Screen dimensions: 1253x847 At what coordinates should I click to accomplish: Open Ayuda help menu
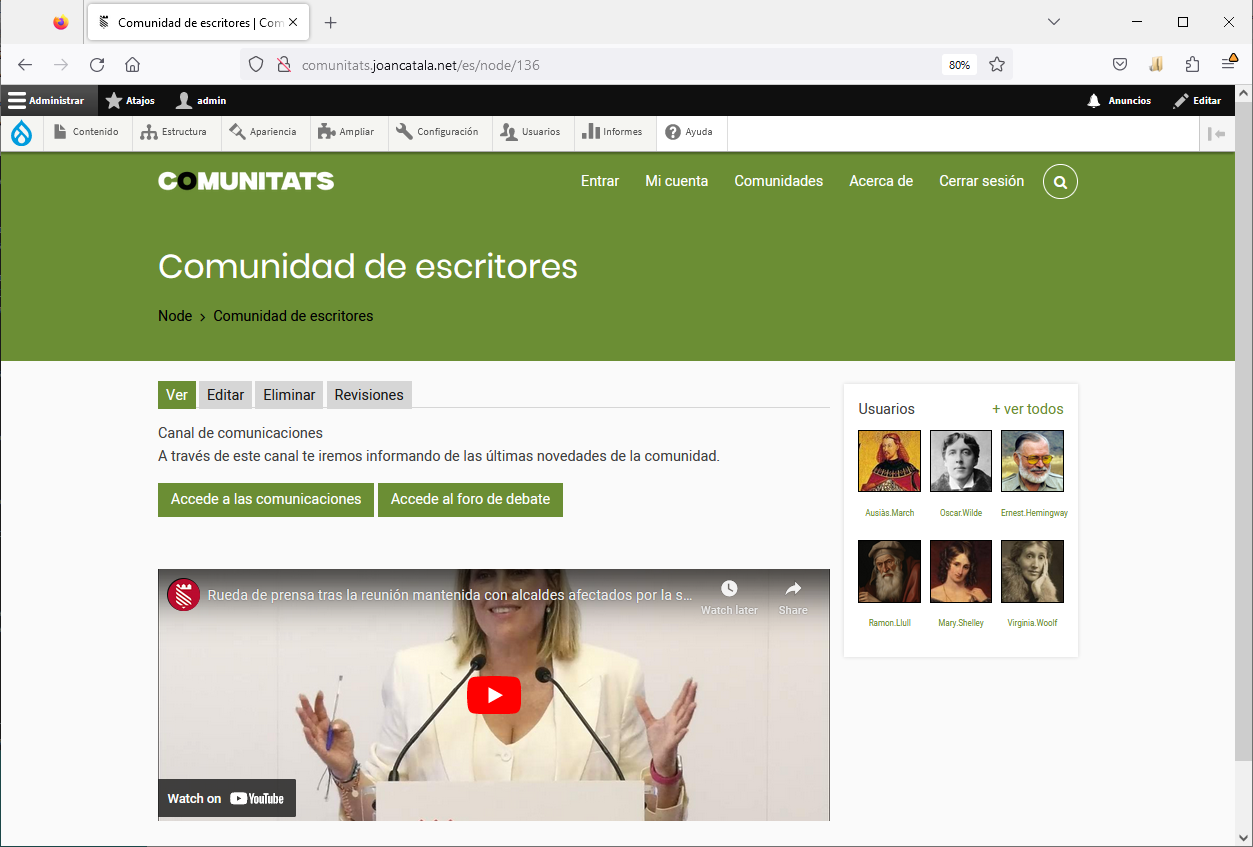690,132
